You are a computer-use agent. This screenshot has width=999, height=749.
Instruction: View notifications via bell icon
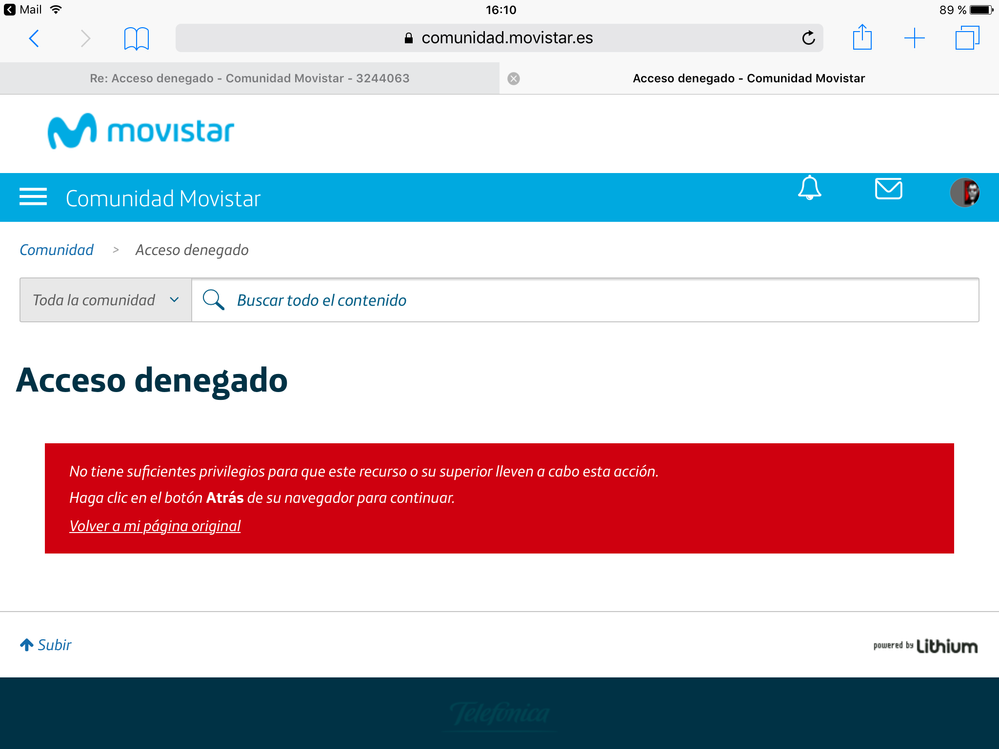[809, 189]
